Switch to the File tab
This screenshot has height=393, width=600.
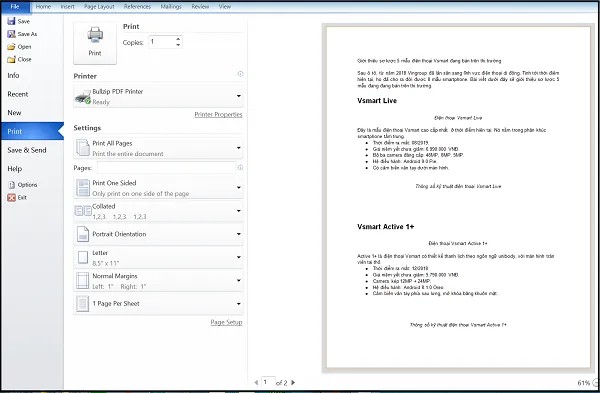click(15, 7)
